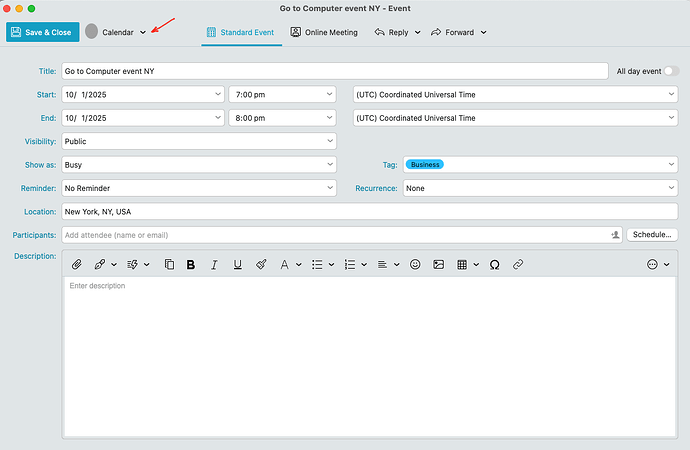
Task: Open the 7:00 pm start time dropdown
Action: pyautogui.click(x=329, y=94)
